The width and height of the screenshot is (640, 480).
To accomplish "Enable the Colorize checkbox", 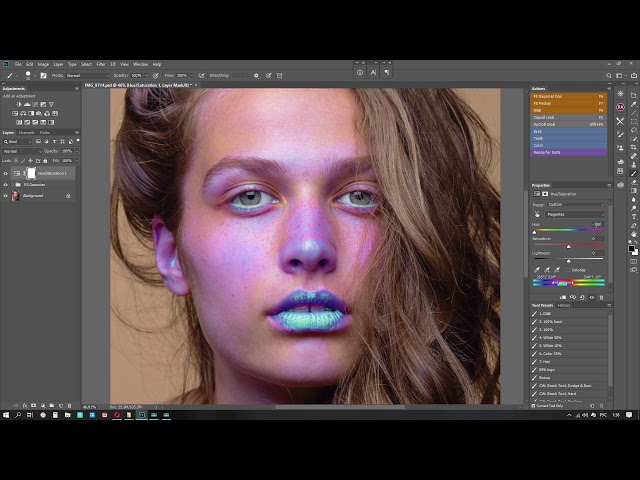I will 568,269.
